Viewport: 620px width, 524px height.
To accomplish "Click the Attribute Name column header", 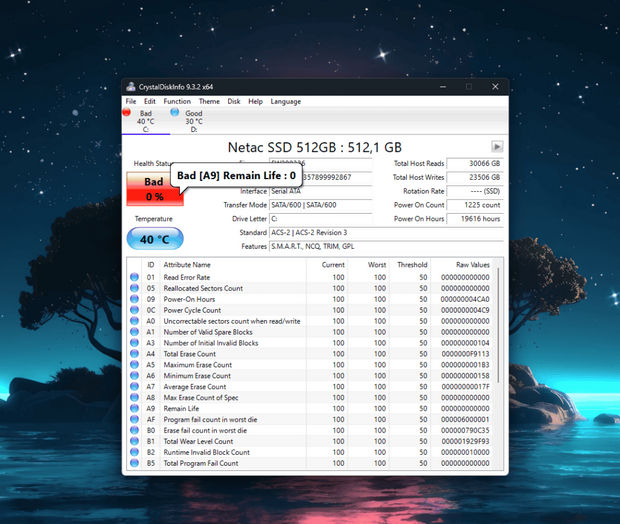I will 187,264.
